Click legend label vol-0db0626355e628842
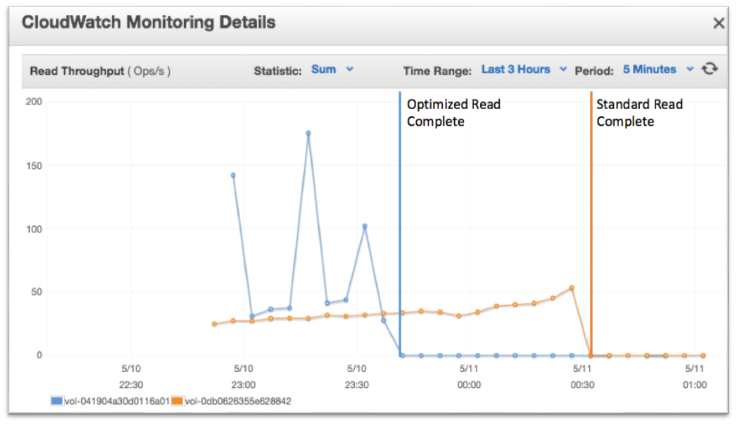Image resolution: width=736 pixels, height=424 pixels. tap(238, 401)
